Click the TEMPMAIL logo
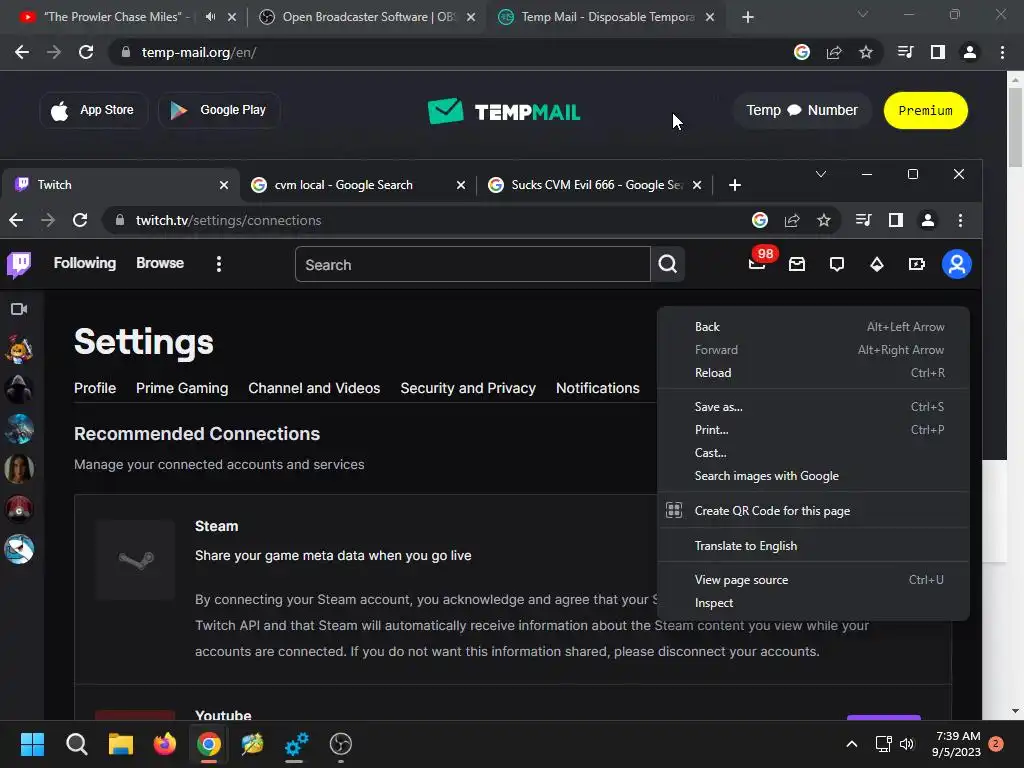The image size is (1024, 768). (x=504, y=112)
